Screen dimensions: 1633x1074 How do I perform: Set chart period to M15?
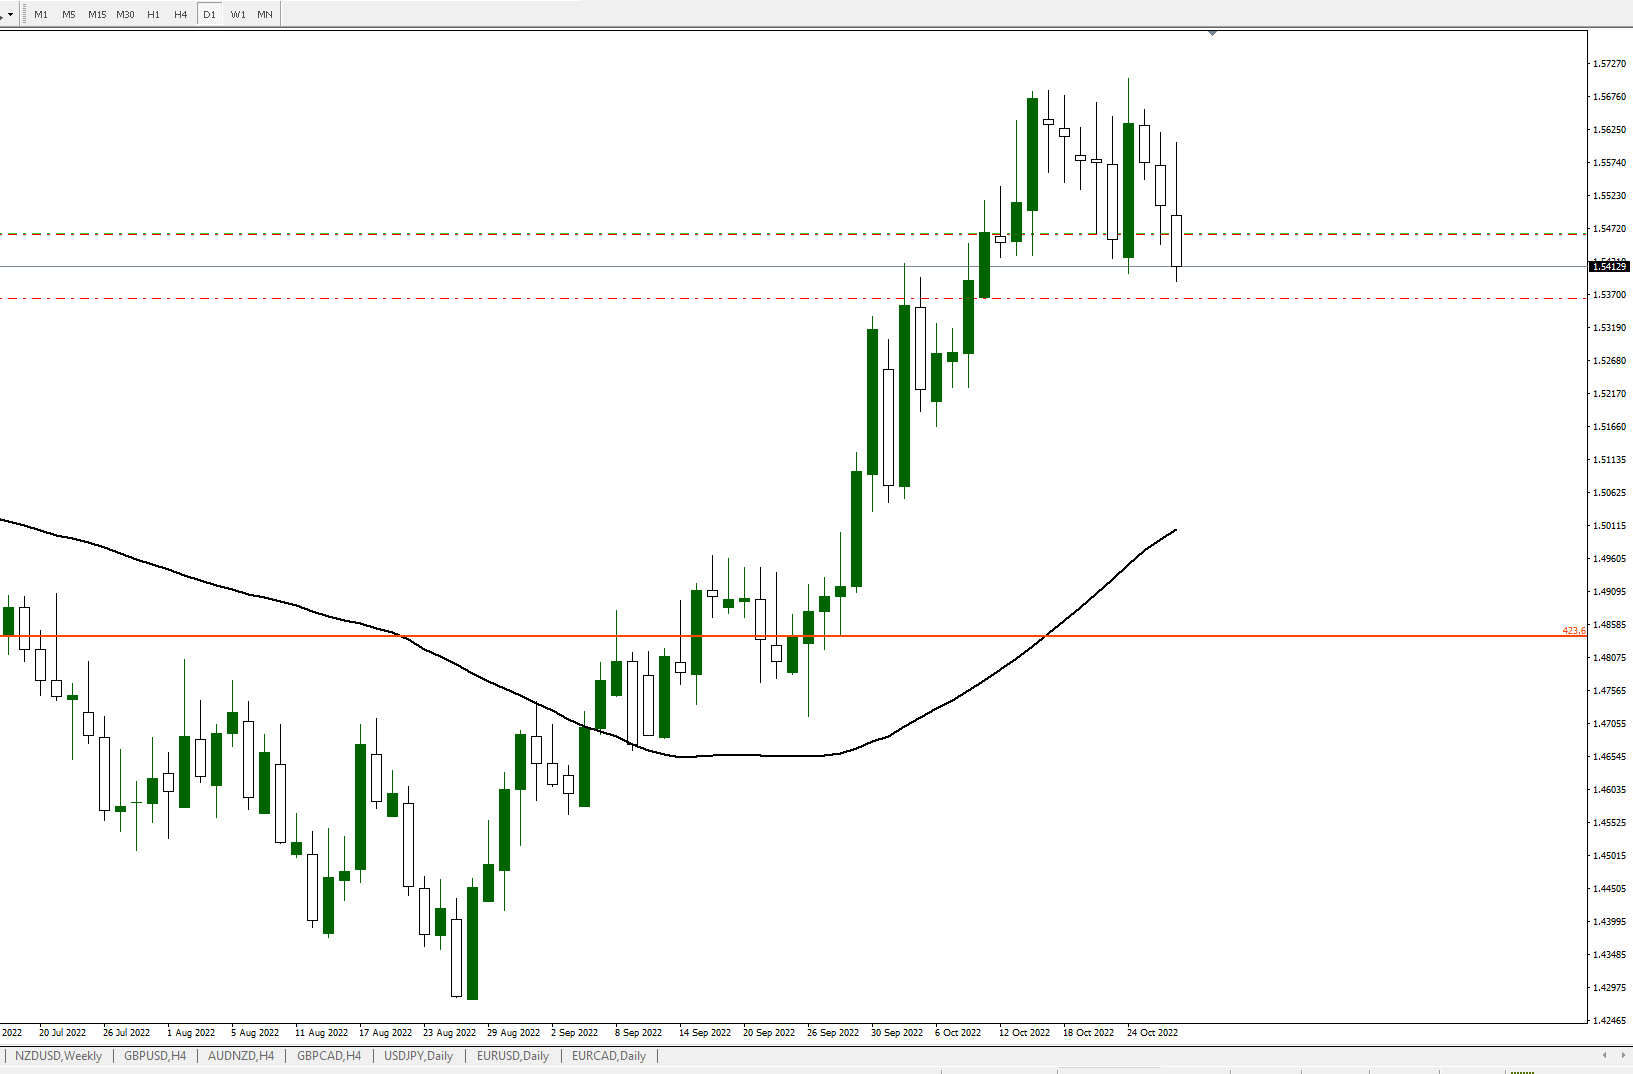pos(97,14)
